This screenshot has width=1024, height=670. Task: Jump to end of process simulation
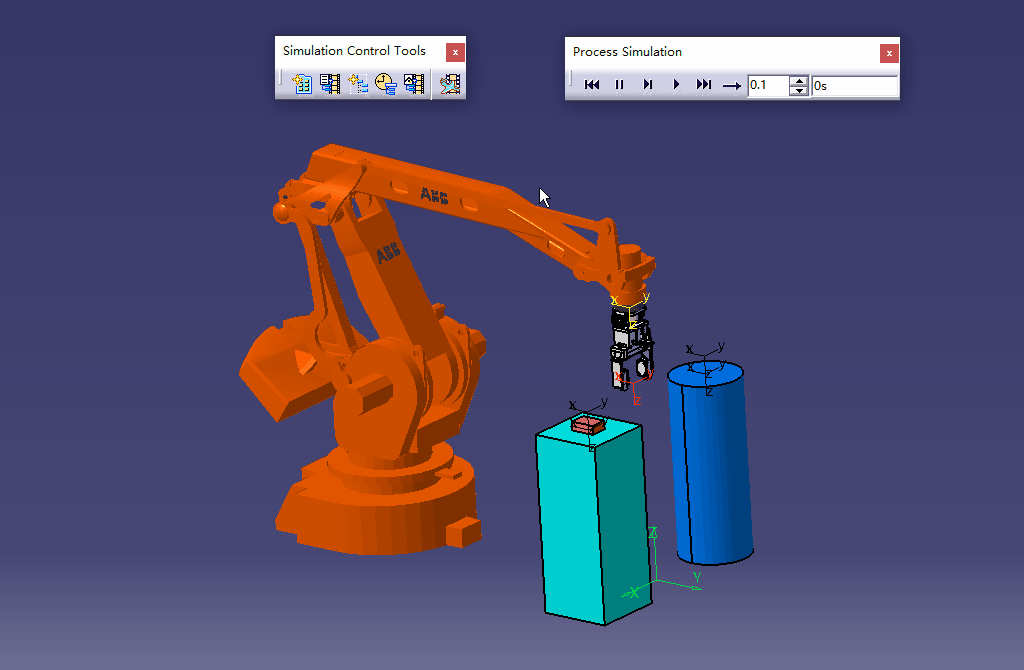tap(704, 85)
